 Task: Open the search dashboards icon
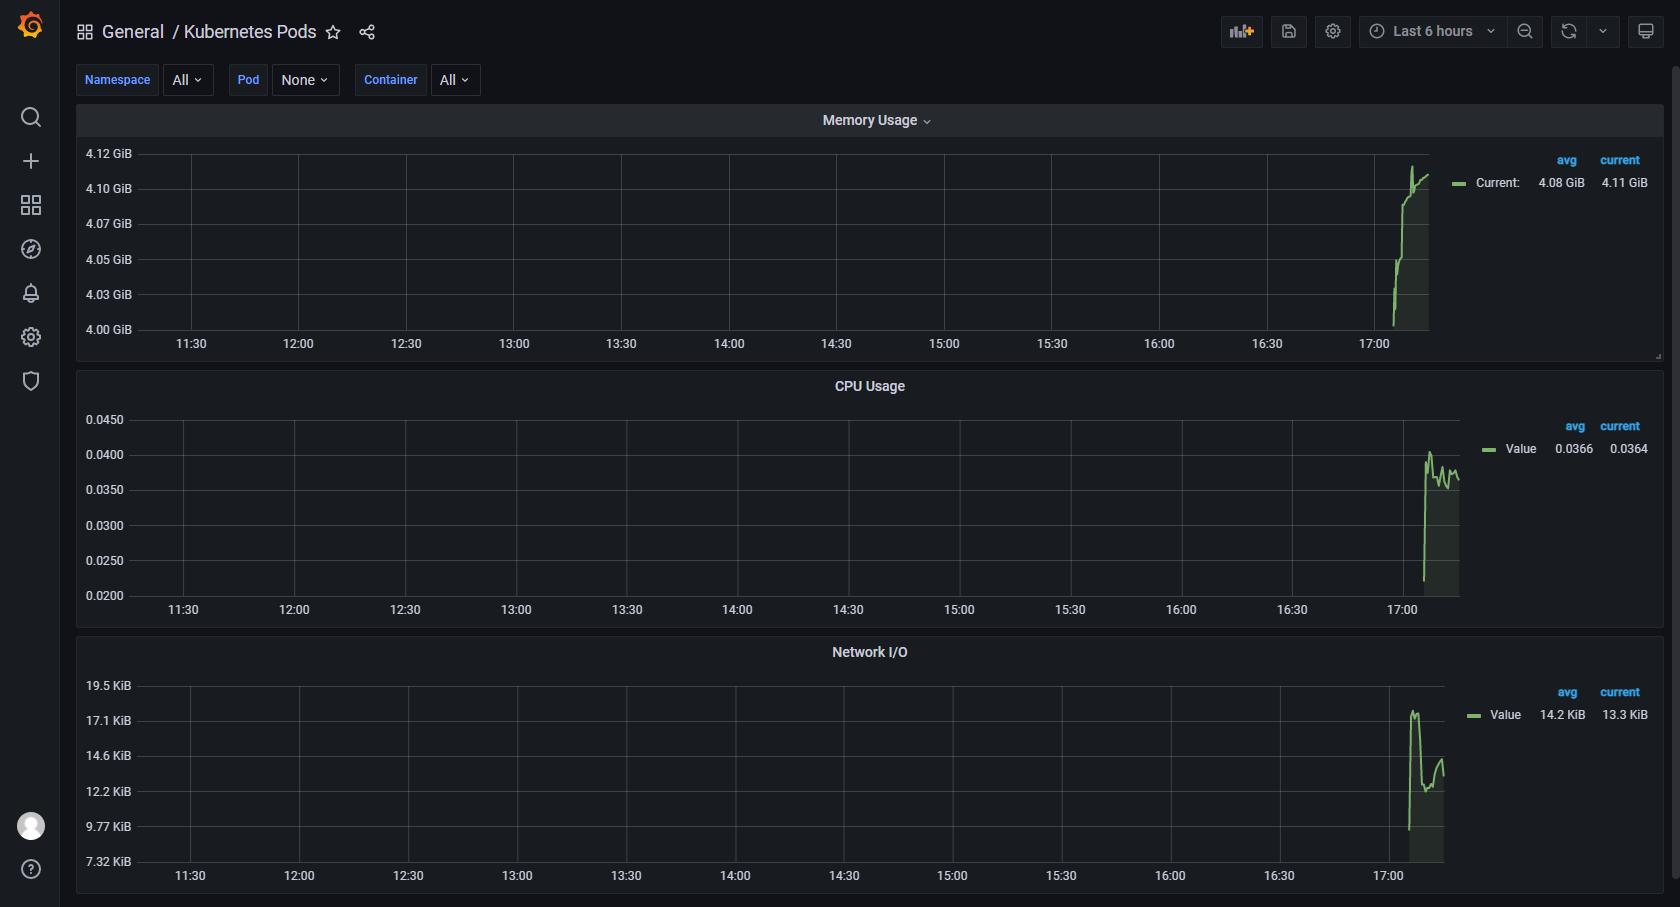tap(31, 117)
